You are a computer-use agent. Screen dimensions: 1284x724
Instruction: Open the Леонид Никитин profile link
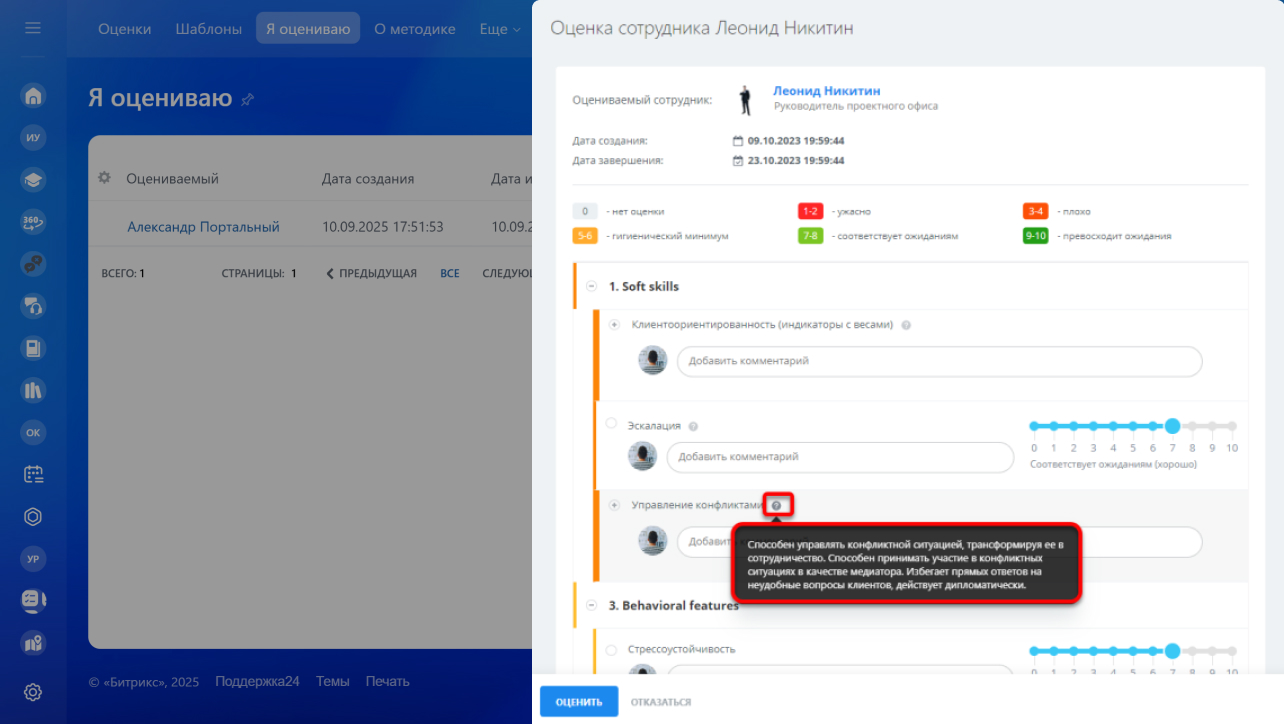(826, 91)
